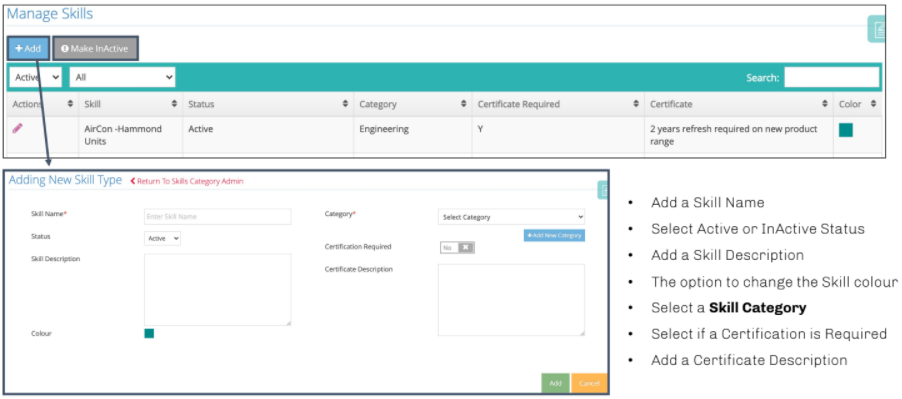
Task: Sort table by Status column
Action: coord(268,104)
